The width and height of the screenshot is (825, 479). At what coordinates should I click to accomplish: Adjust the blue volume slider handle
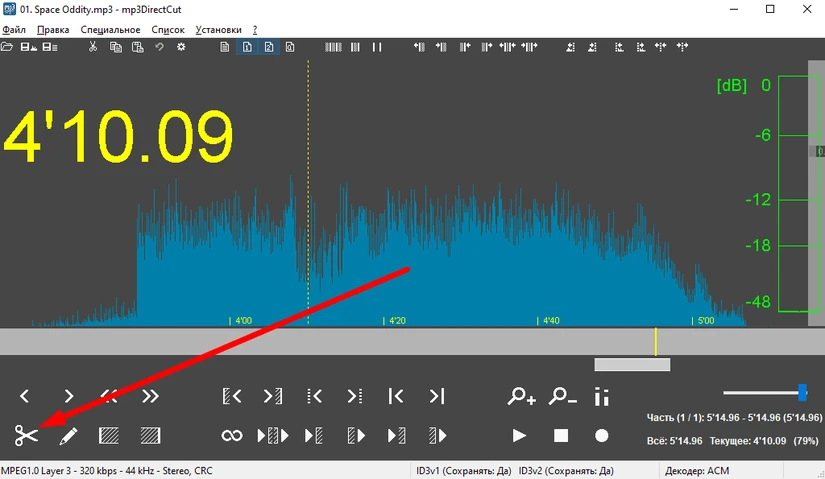802,393
